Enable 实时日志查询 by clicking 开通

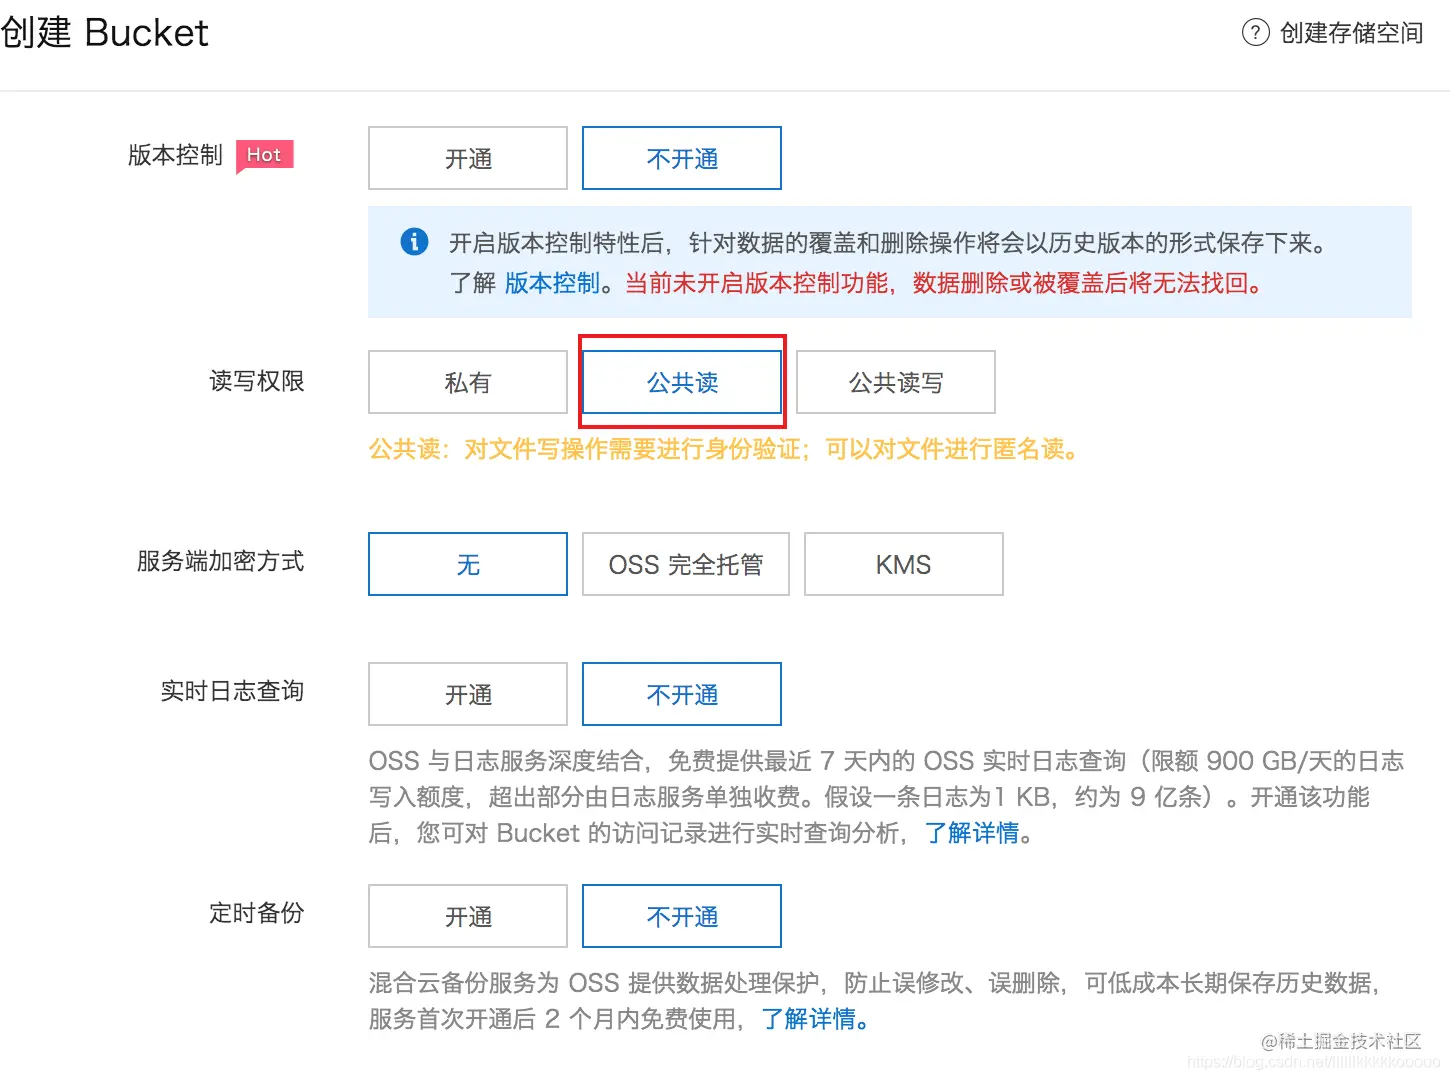(x=466, y=694)
